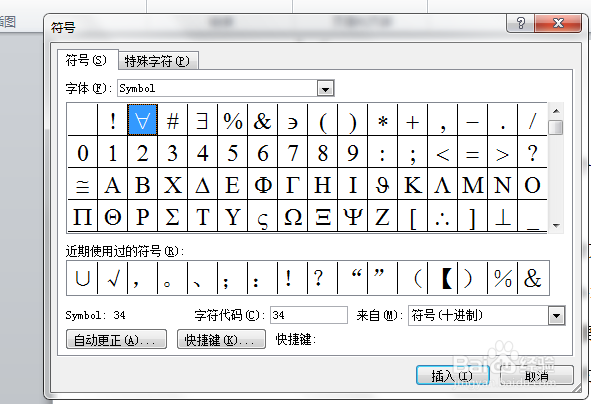Select the greater-than > symbol
Screen dimensions: 591x404
point(502,152)
